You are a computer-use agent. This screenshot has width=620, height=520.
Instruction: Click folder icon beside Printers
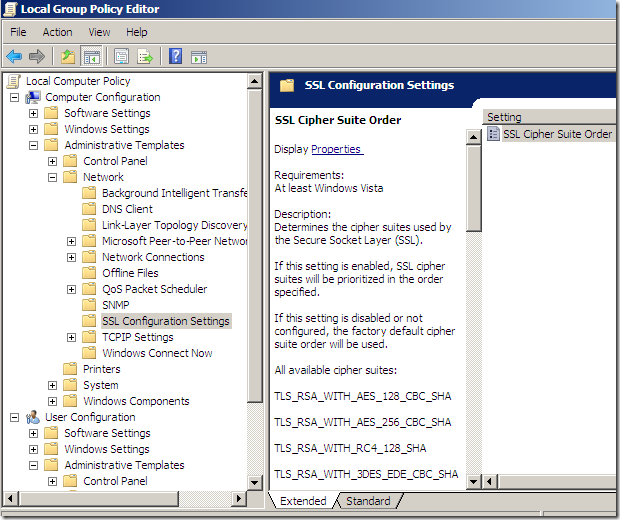pos(70,369)
